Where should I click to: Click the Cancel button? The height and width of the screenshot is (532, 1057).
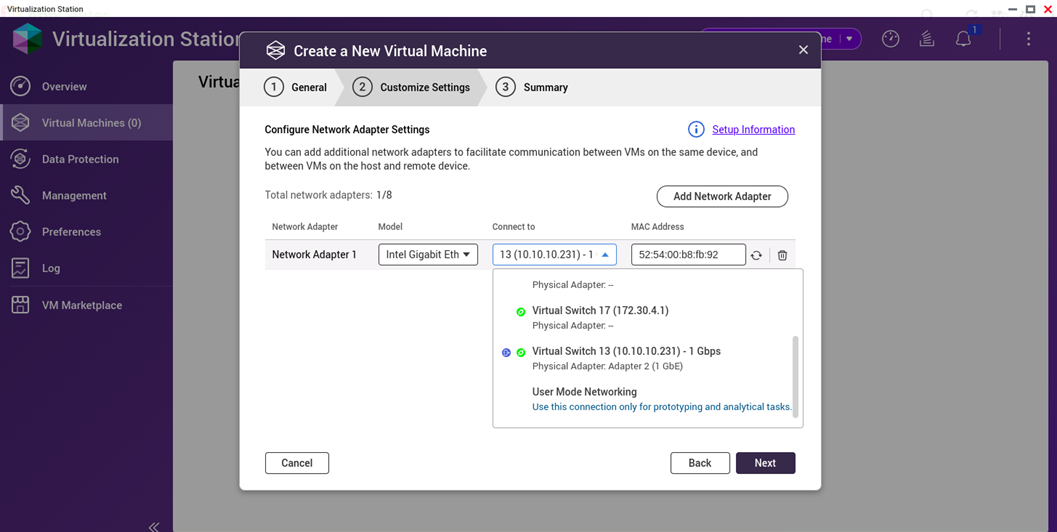click(297, 463)
